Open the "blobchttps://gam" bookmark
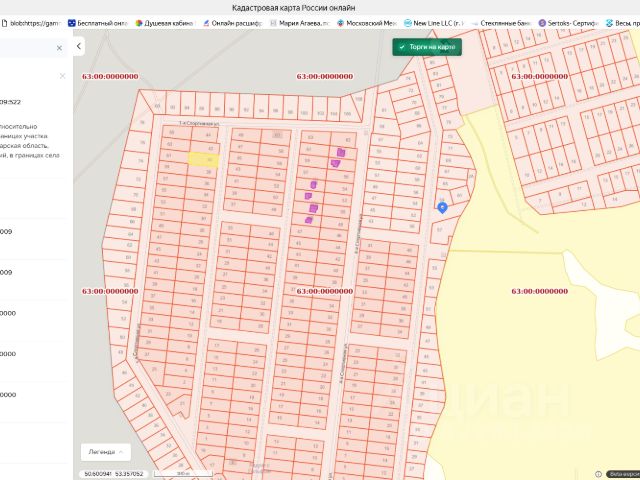The height and width of the screenshot is (480, 640). 31,23
